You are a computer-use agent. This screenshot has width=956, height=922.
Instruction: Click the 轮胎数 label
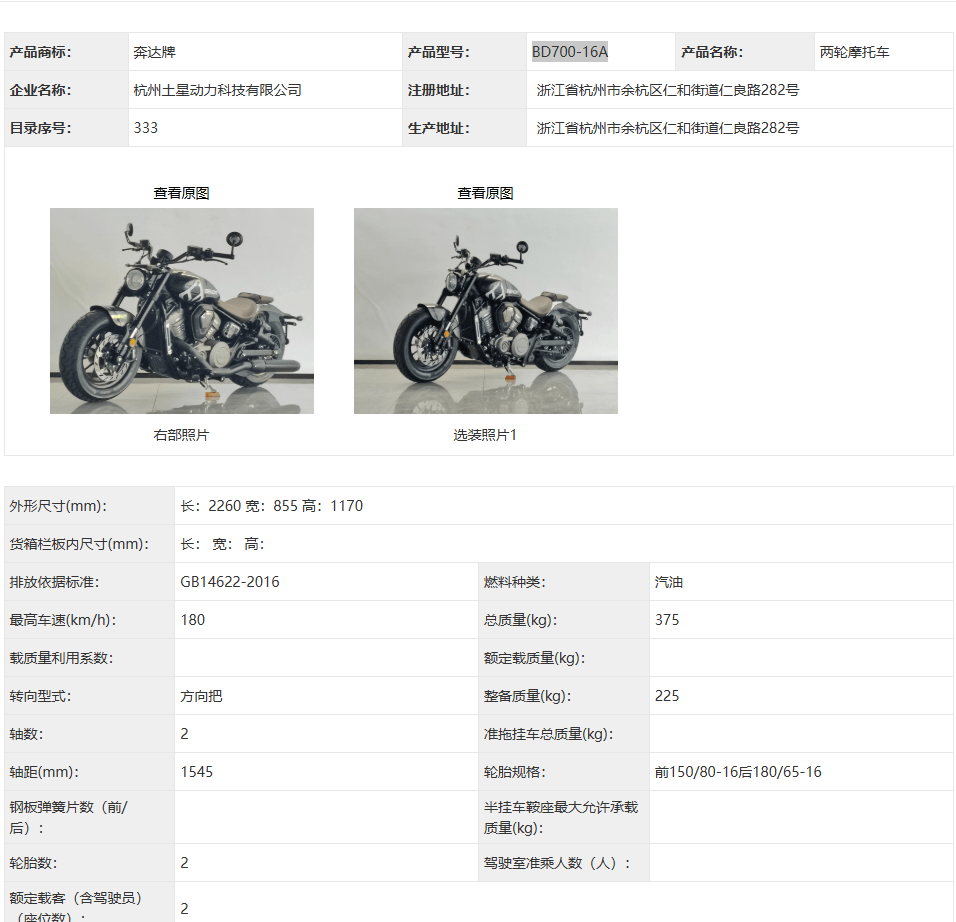click(x=34, y=863)
